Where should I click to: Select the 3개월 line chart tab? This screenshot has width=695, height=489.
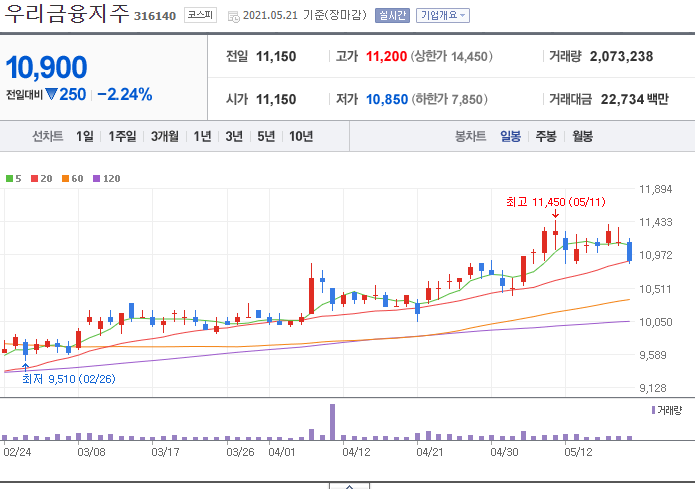[x=164, y=136]
